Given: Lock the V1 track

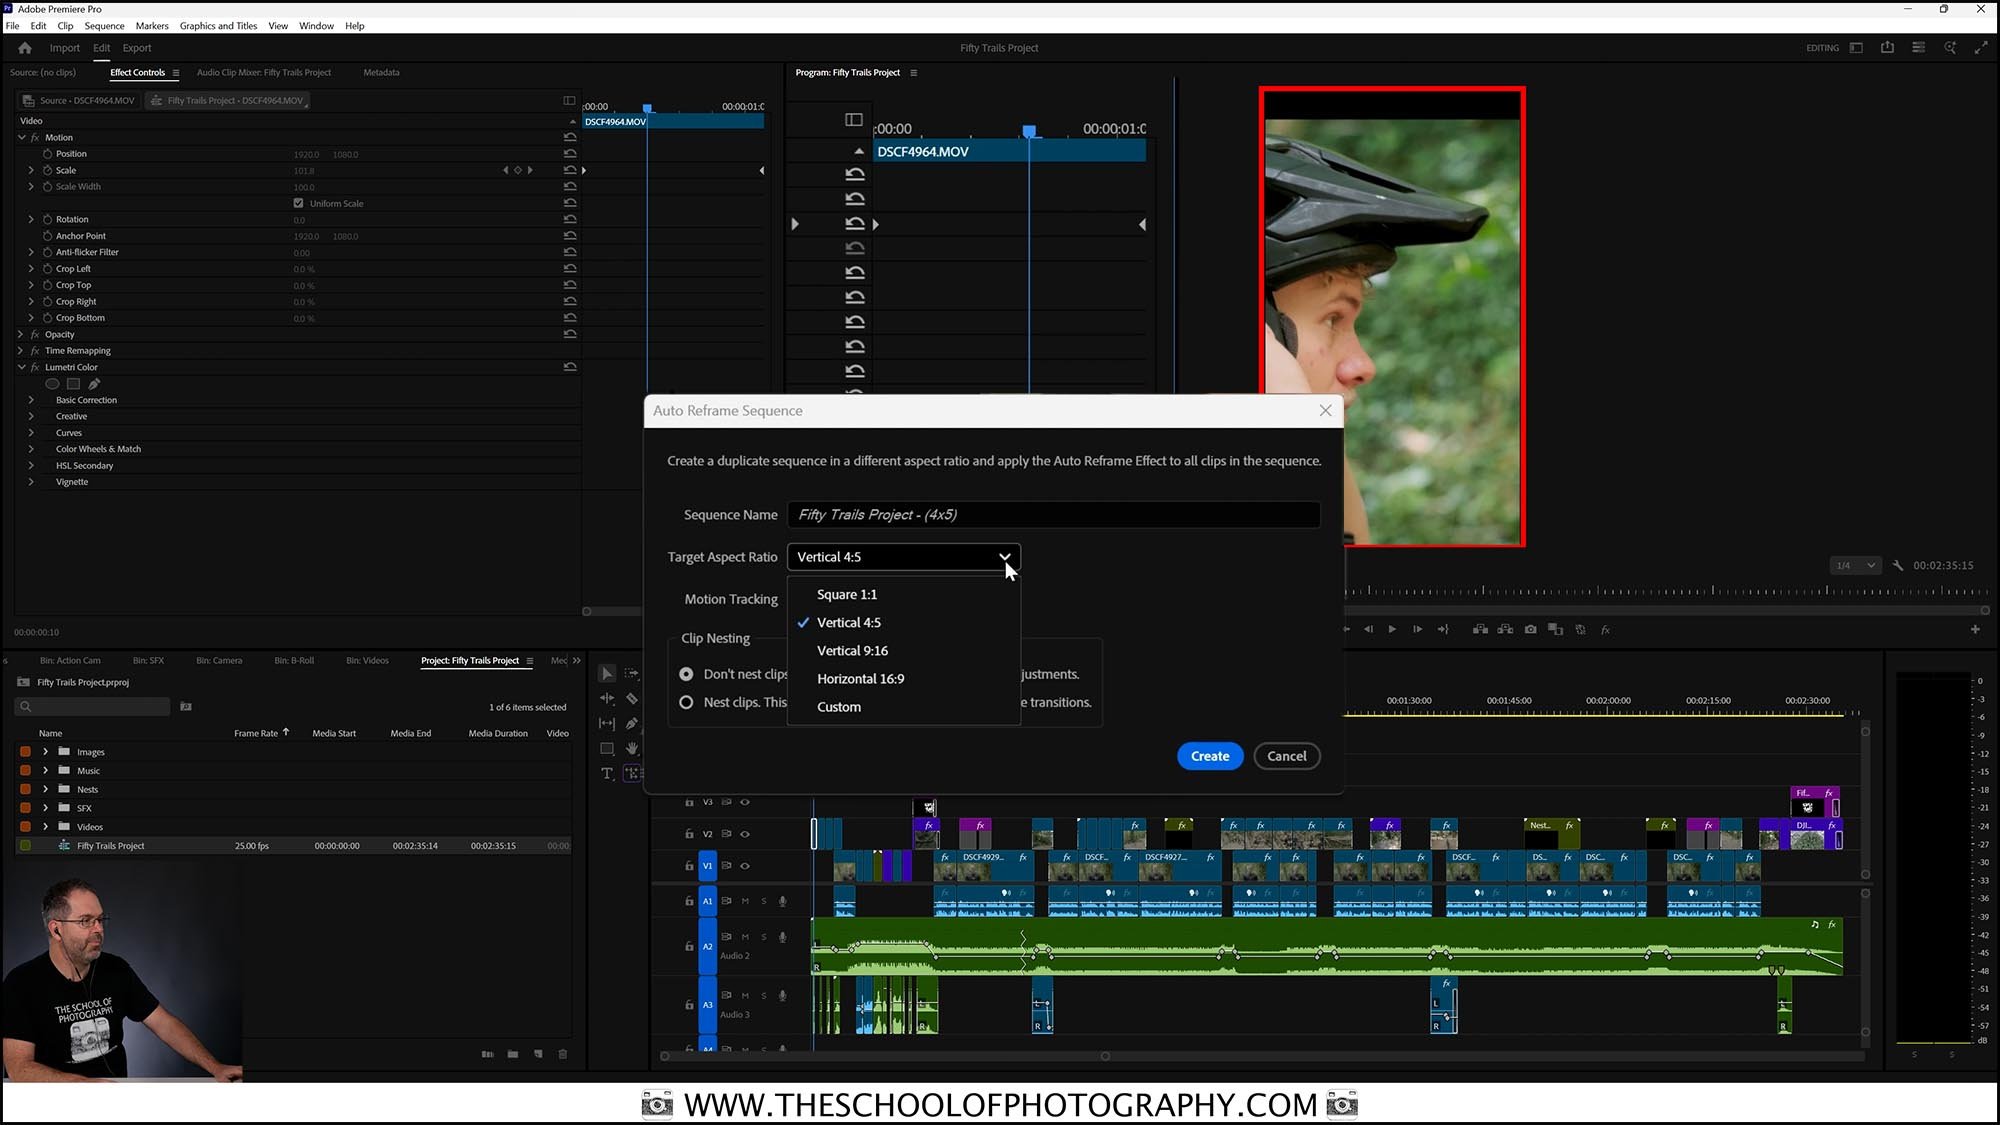Looking at the screenshot, I should 688,866.
